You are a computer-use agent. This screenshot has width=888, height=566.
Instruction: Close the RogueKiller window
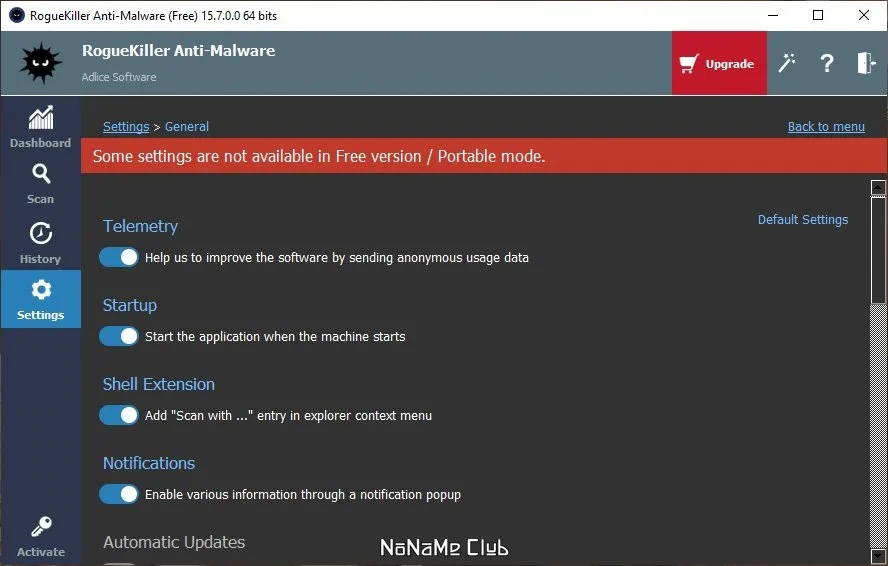point(864,15)
